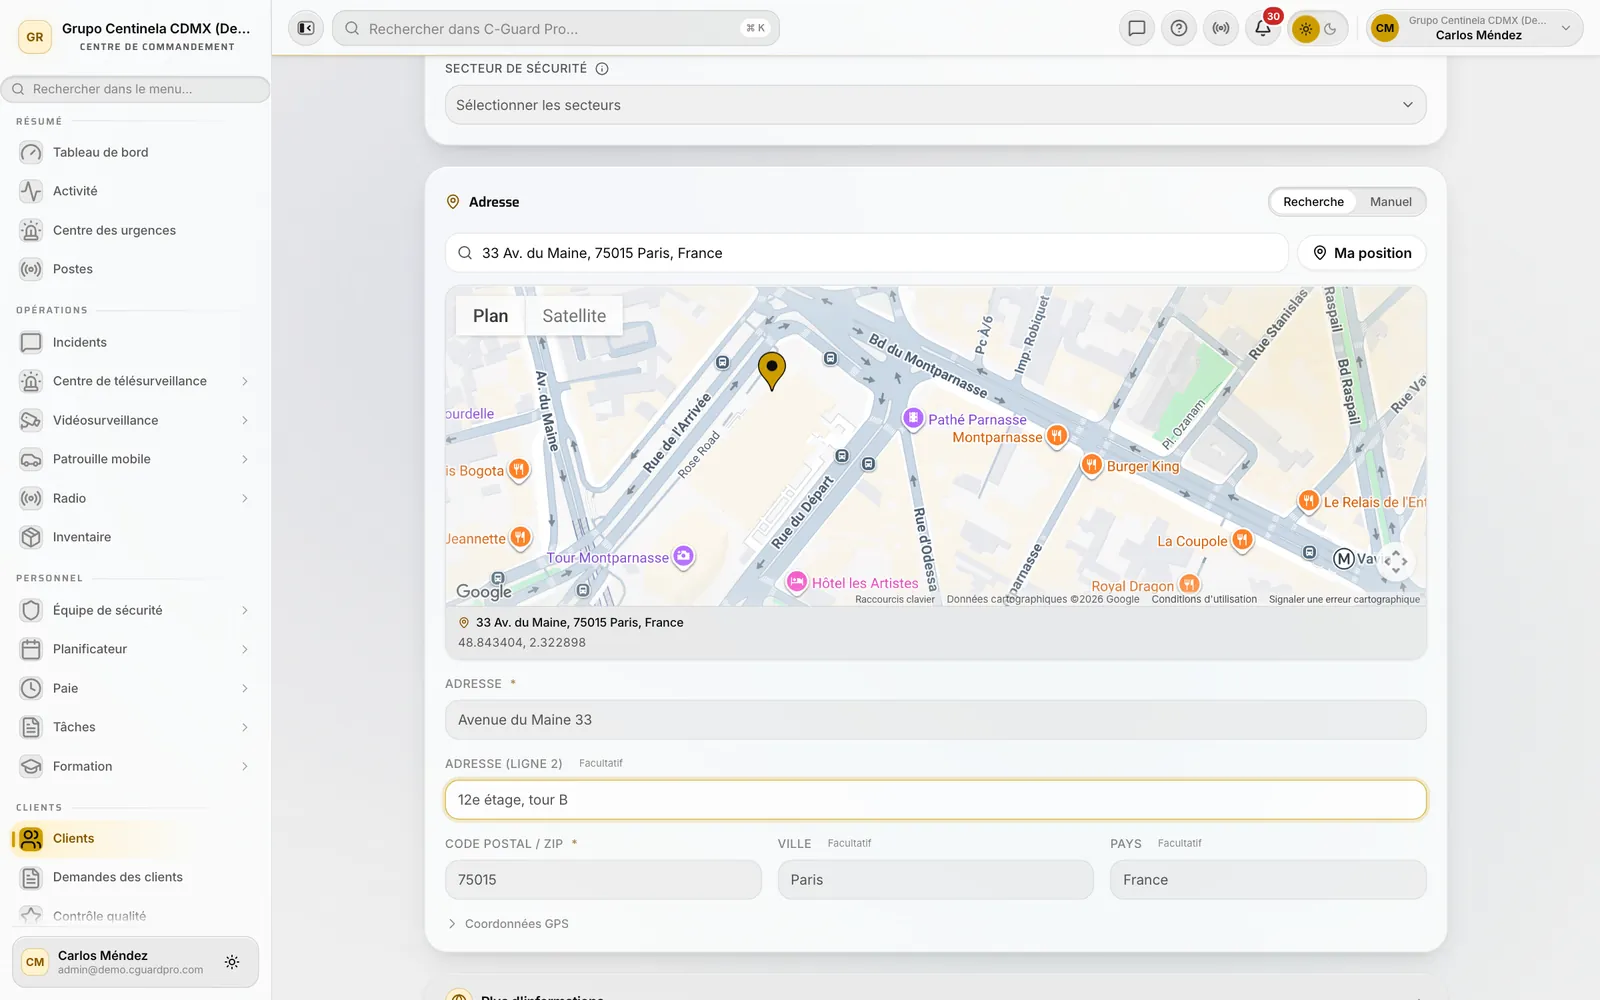Open the help question mark icon
The image size is (1600, 1000).
(1179, 28)
